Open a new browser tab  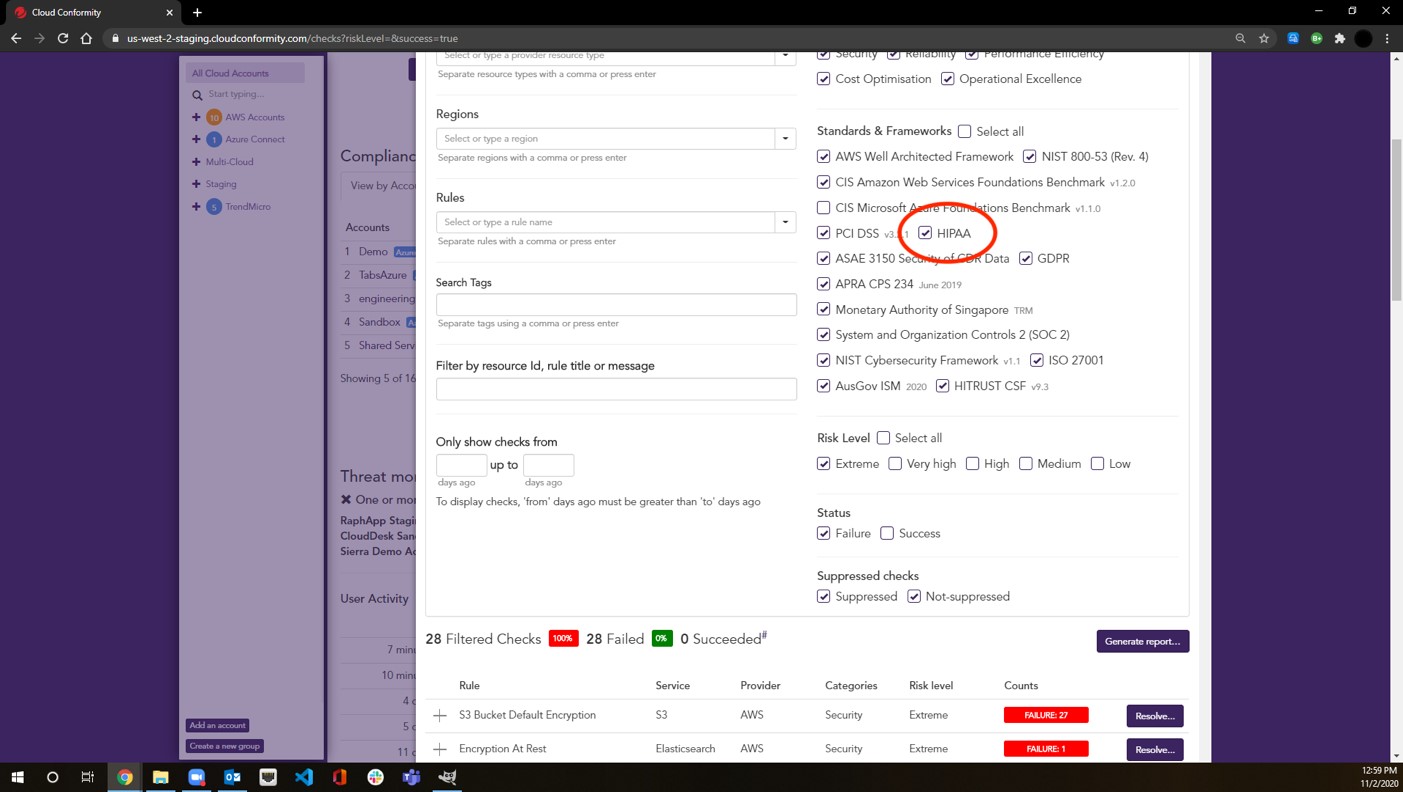(197, 12)
